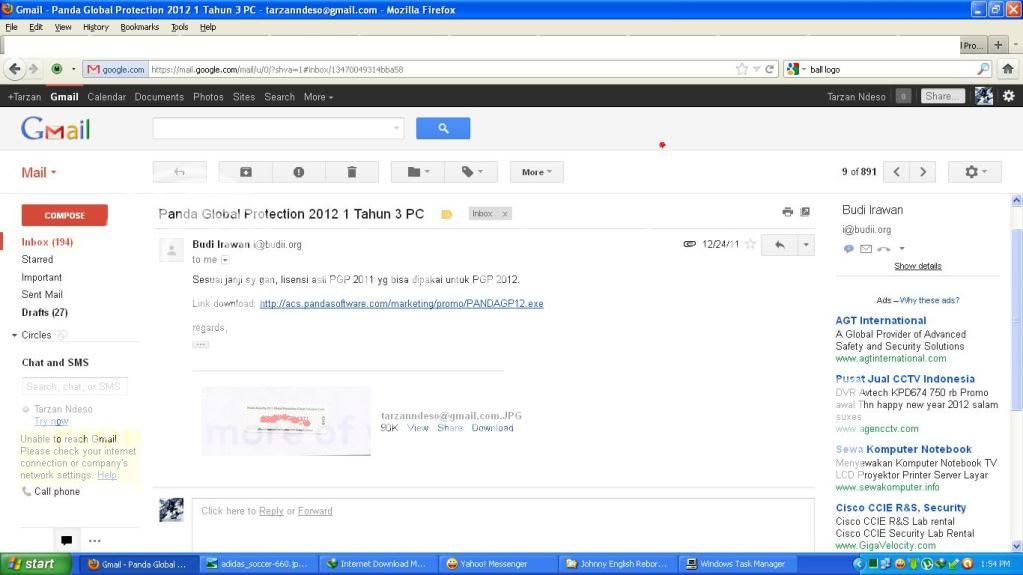Toggle the importance marker beside subject
This screenshot has width=1023, height=575.
point(447,215)
